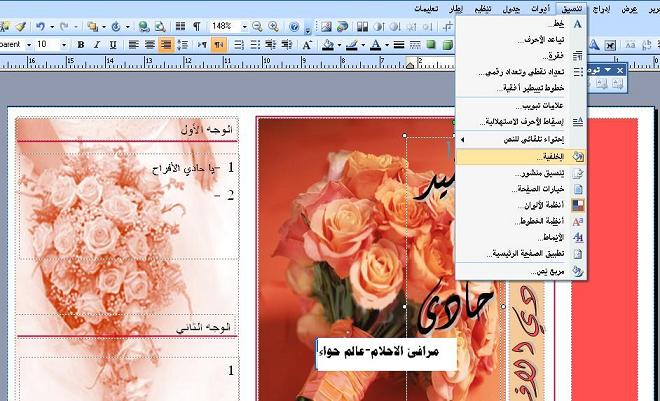Click the Bold formatting button
Image resolution: width=660 pixels, height=401 pixels.
click(82, 45)
